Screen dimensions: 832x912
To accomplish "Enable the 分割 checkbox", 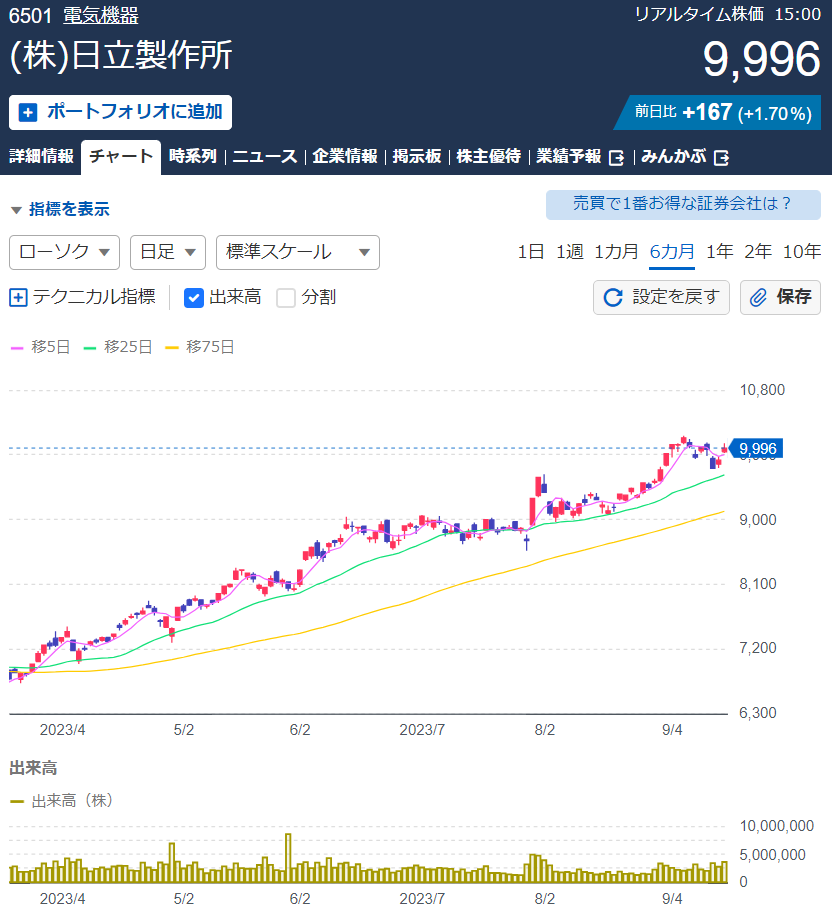I will point(286,298).
